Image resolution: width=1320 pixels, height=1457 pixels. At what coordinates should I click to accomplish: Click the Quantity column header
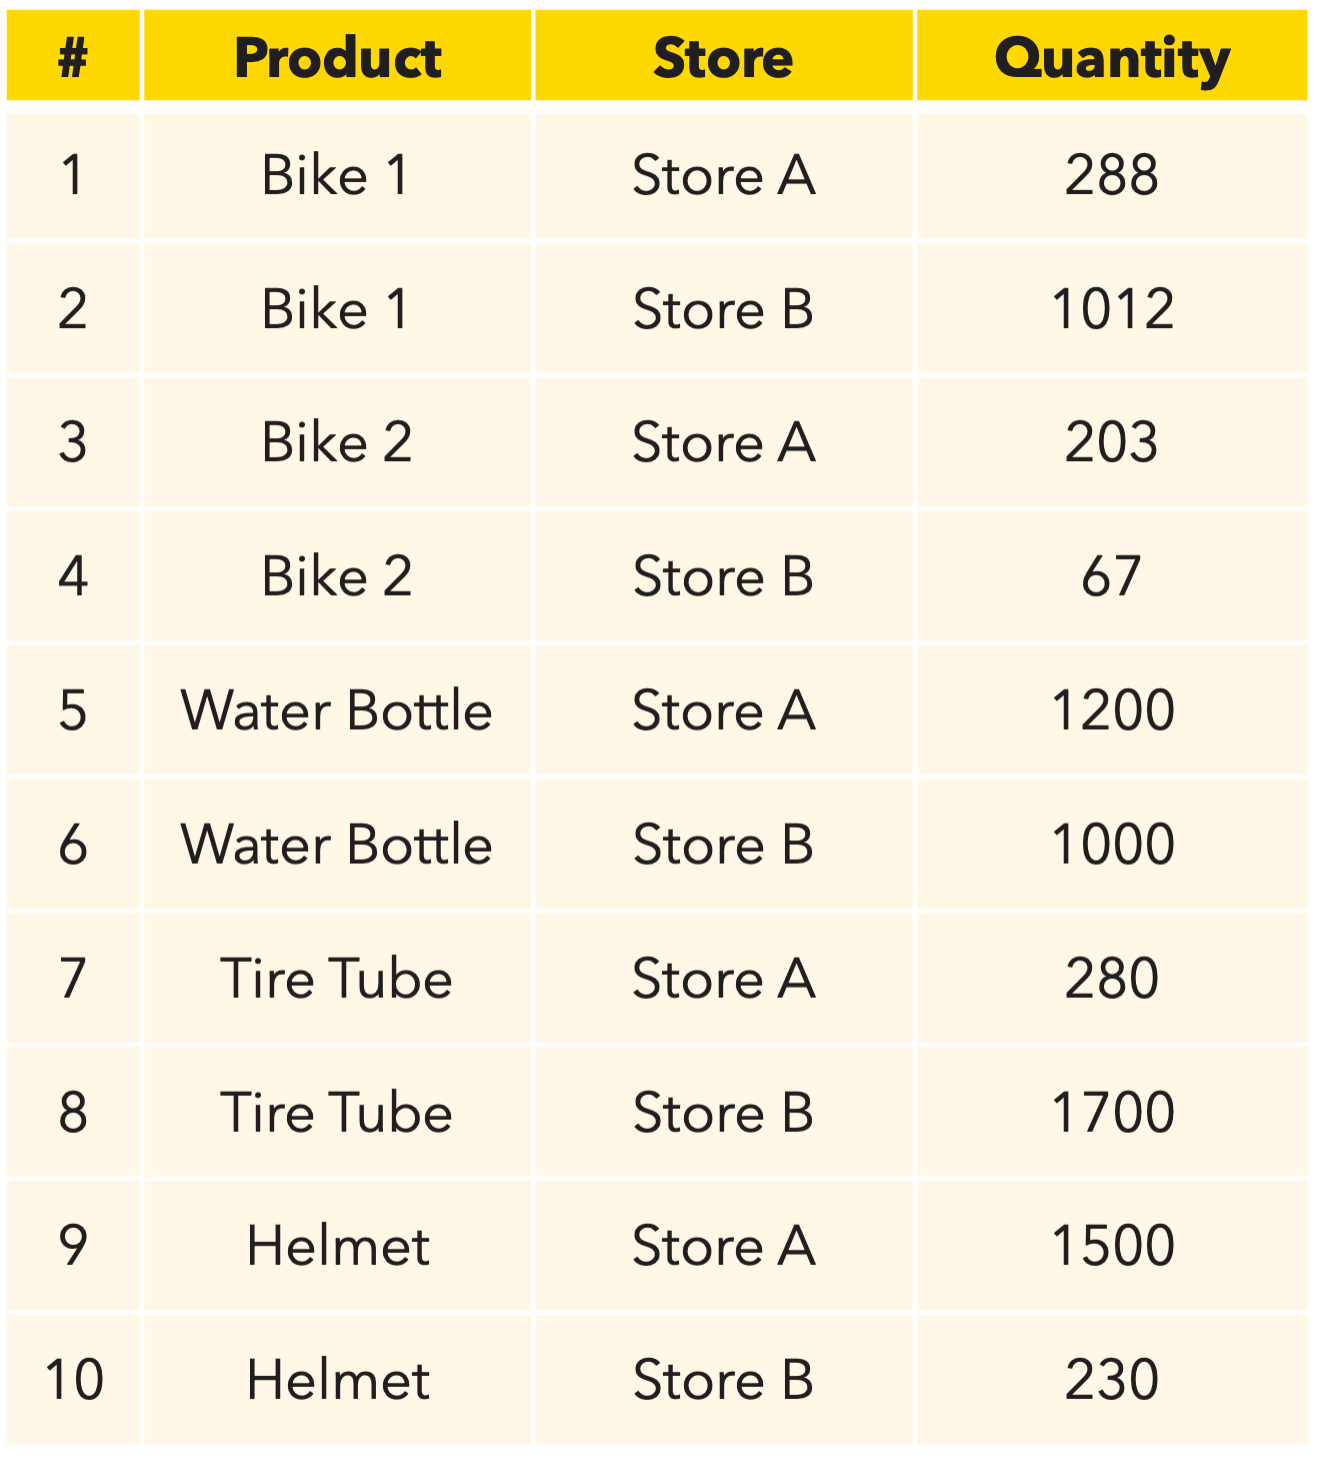pos(1111,57)
